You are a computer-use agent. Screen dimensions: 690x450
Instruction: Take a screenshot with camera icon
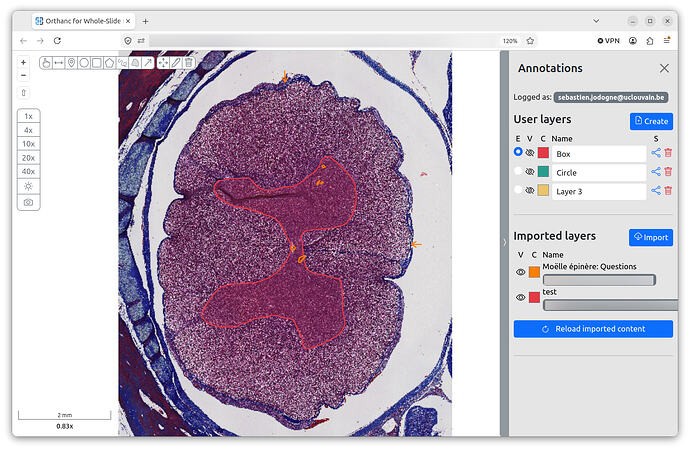click(x=28, y=202)
